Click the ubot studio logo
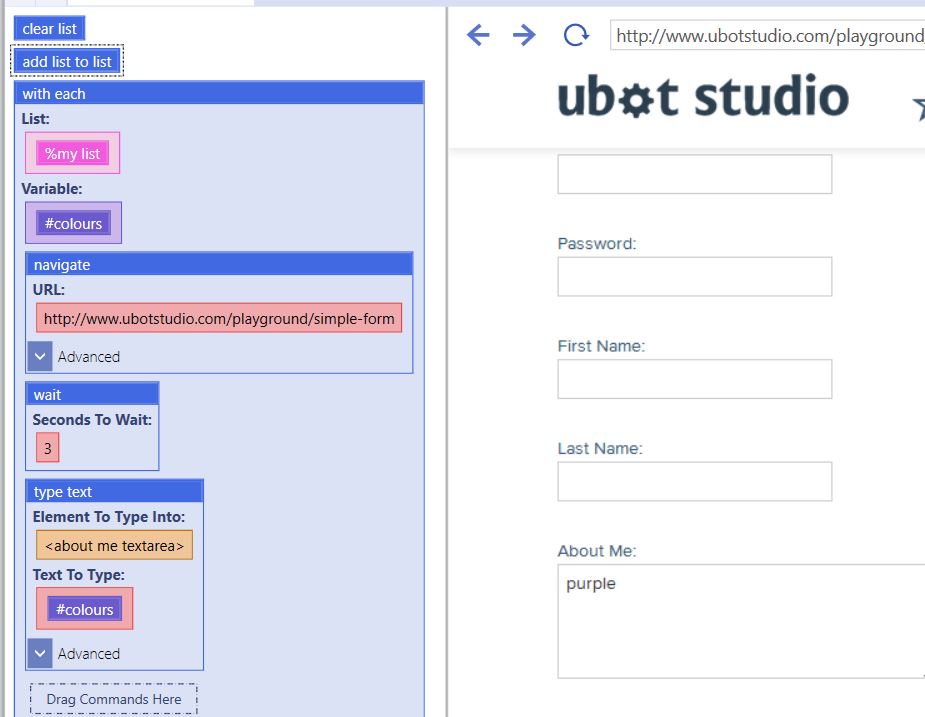This screenshot has height=717, width=925. point(703,97)
